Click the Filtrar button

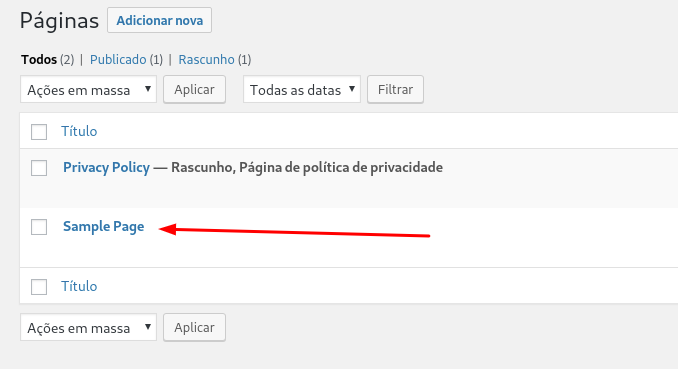395,90
